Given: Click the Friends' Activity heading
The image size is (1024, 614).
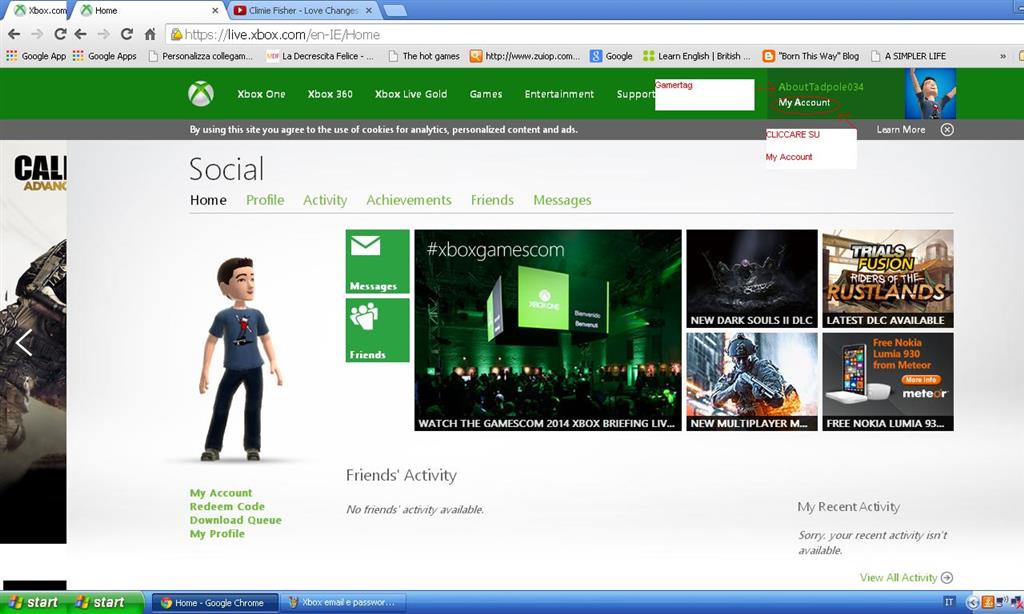Looking at the screenshot, I should coord(401,475).
